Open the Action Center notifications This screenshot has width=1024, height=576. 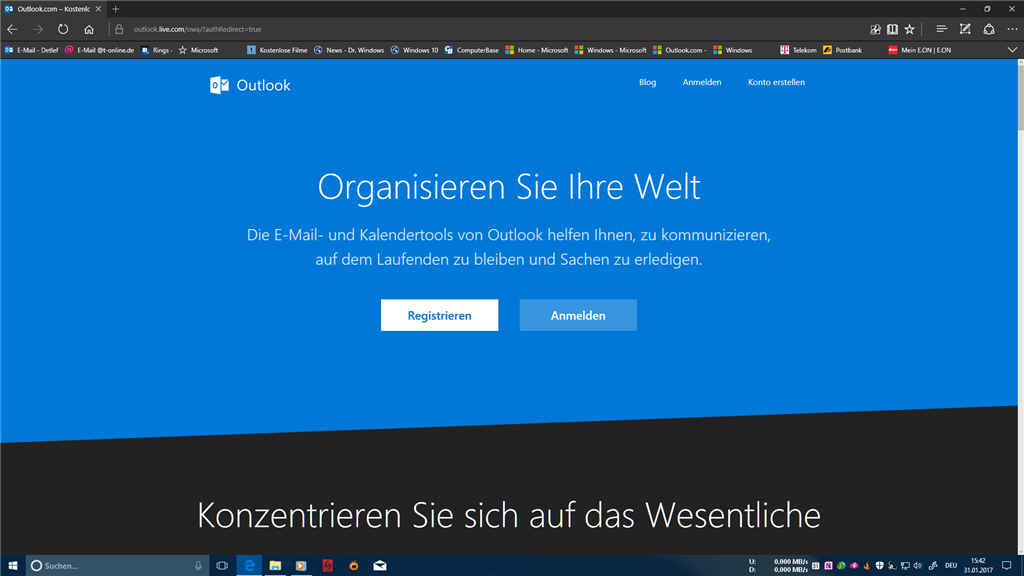coord(1006,566)
